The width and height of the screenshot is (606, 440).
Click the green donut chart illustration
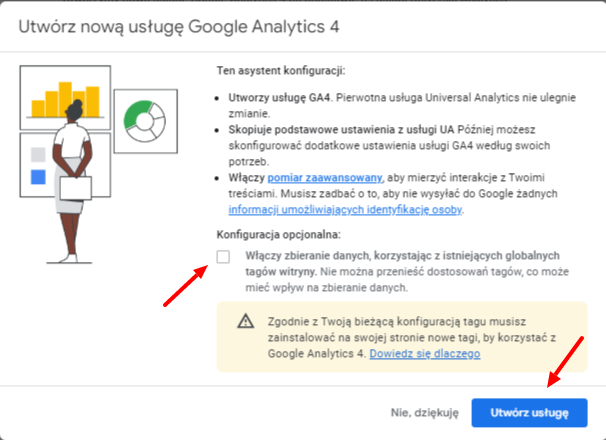pos(145,121)
